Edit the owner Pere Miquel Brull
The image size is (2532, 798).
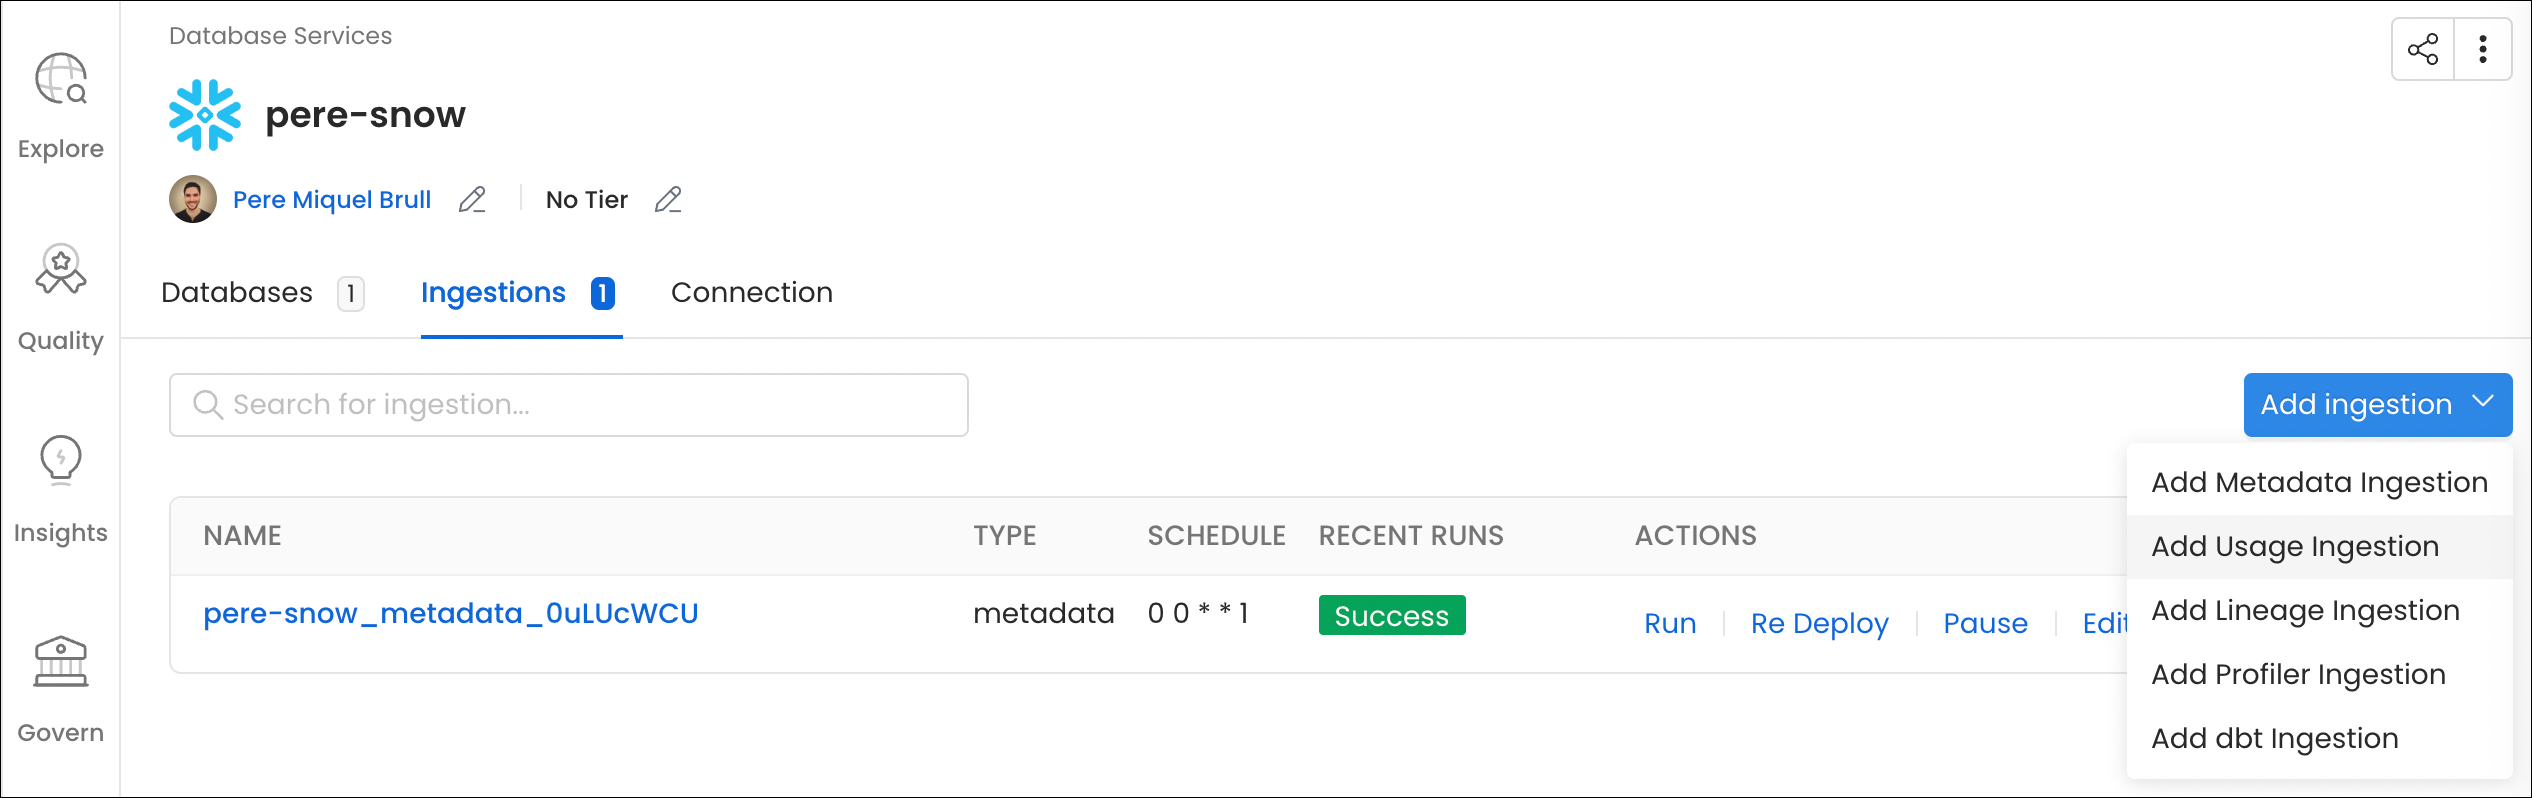pos(473,200)
